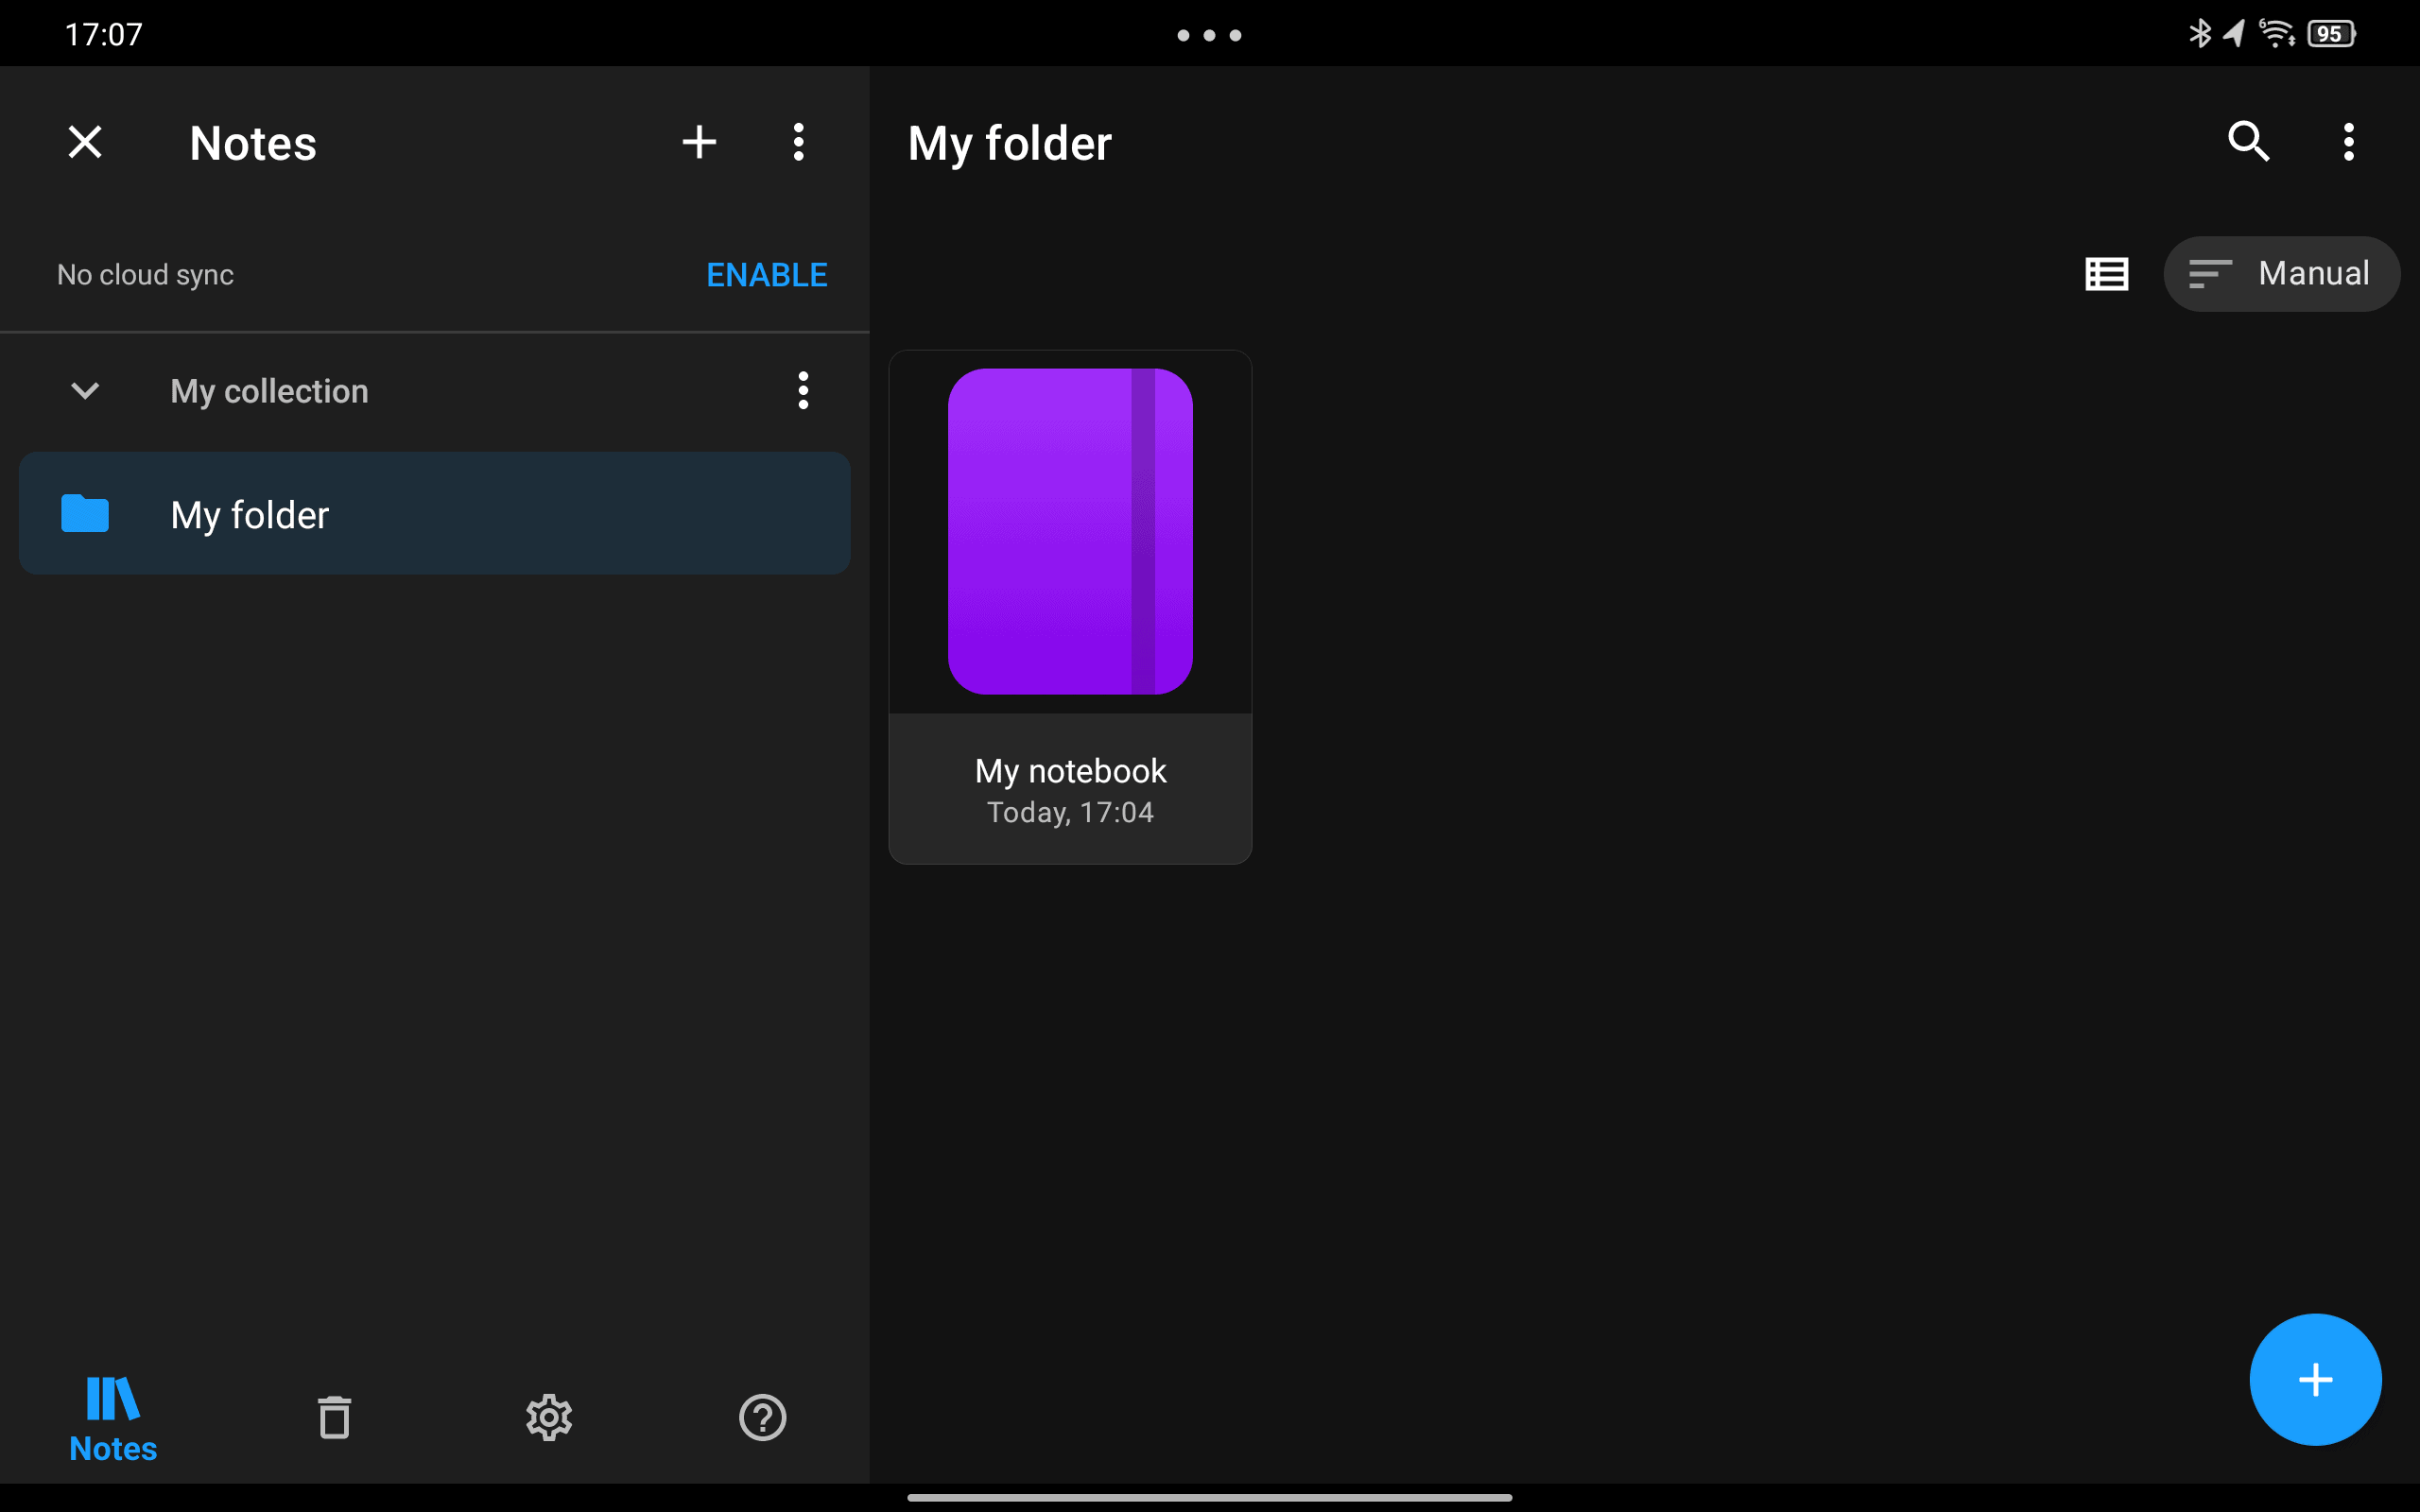The image size is (2420, 1512).
Task: Enable cloud sync by clicking ENABLE
Action: 767,273
